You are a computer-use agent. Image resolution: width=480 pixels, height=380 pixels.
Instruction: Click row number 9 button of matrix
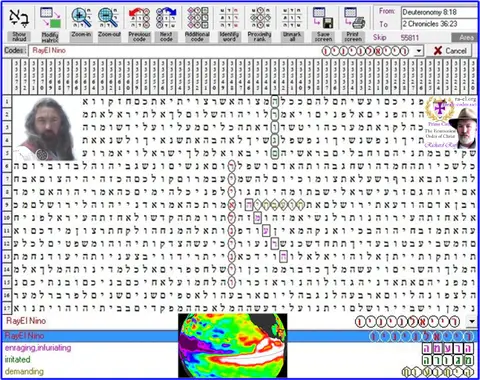[7, 205]
